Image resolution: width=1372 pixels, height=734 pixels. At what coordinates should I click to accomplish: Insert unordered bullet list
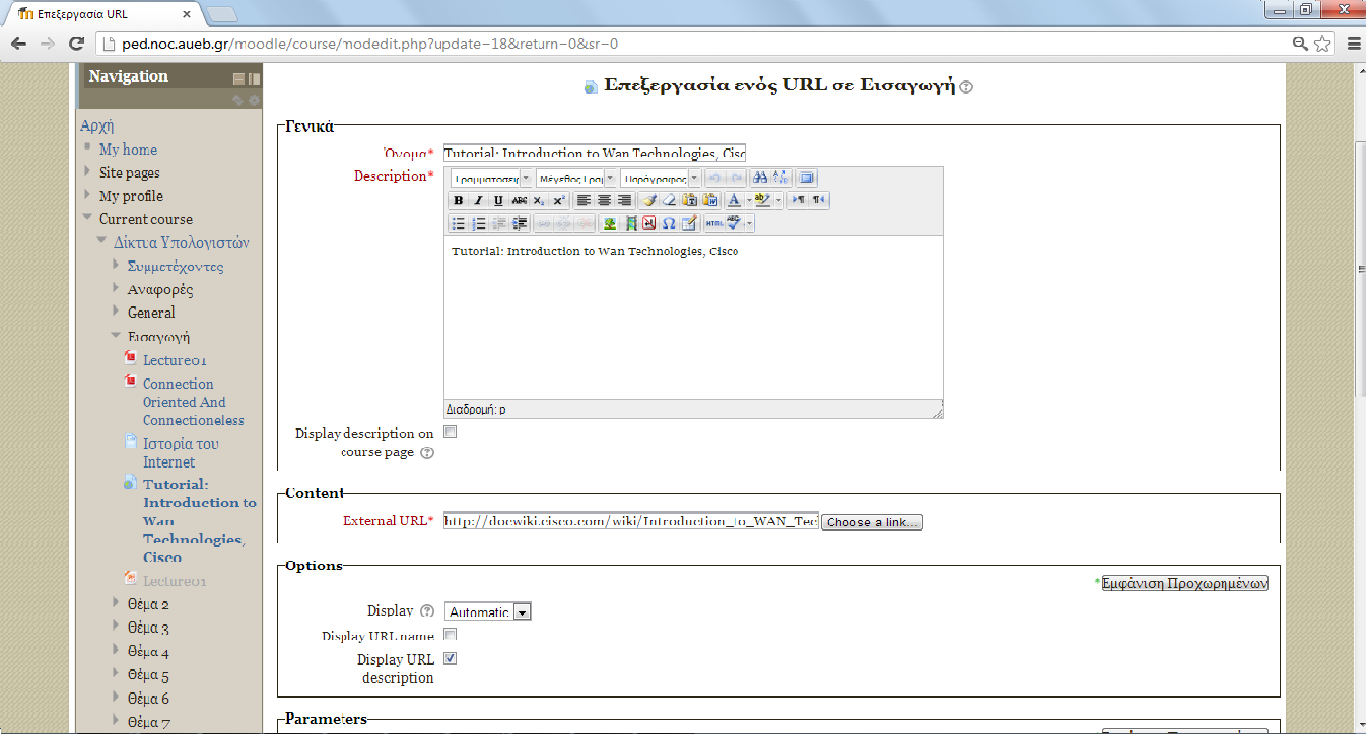pos(459,223)
